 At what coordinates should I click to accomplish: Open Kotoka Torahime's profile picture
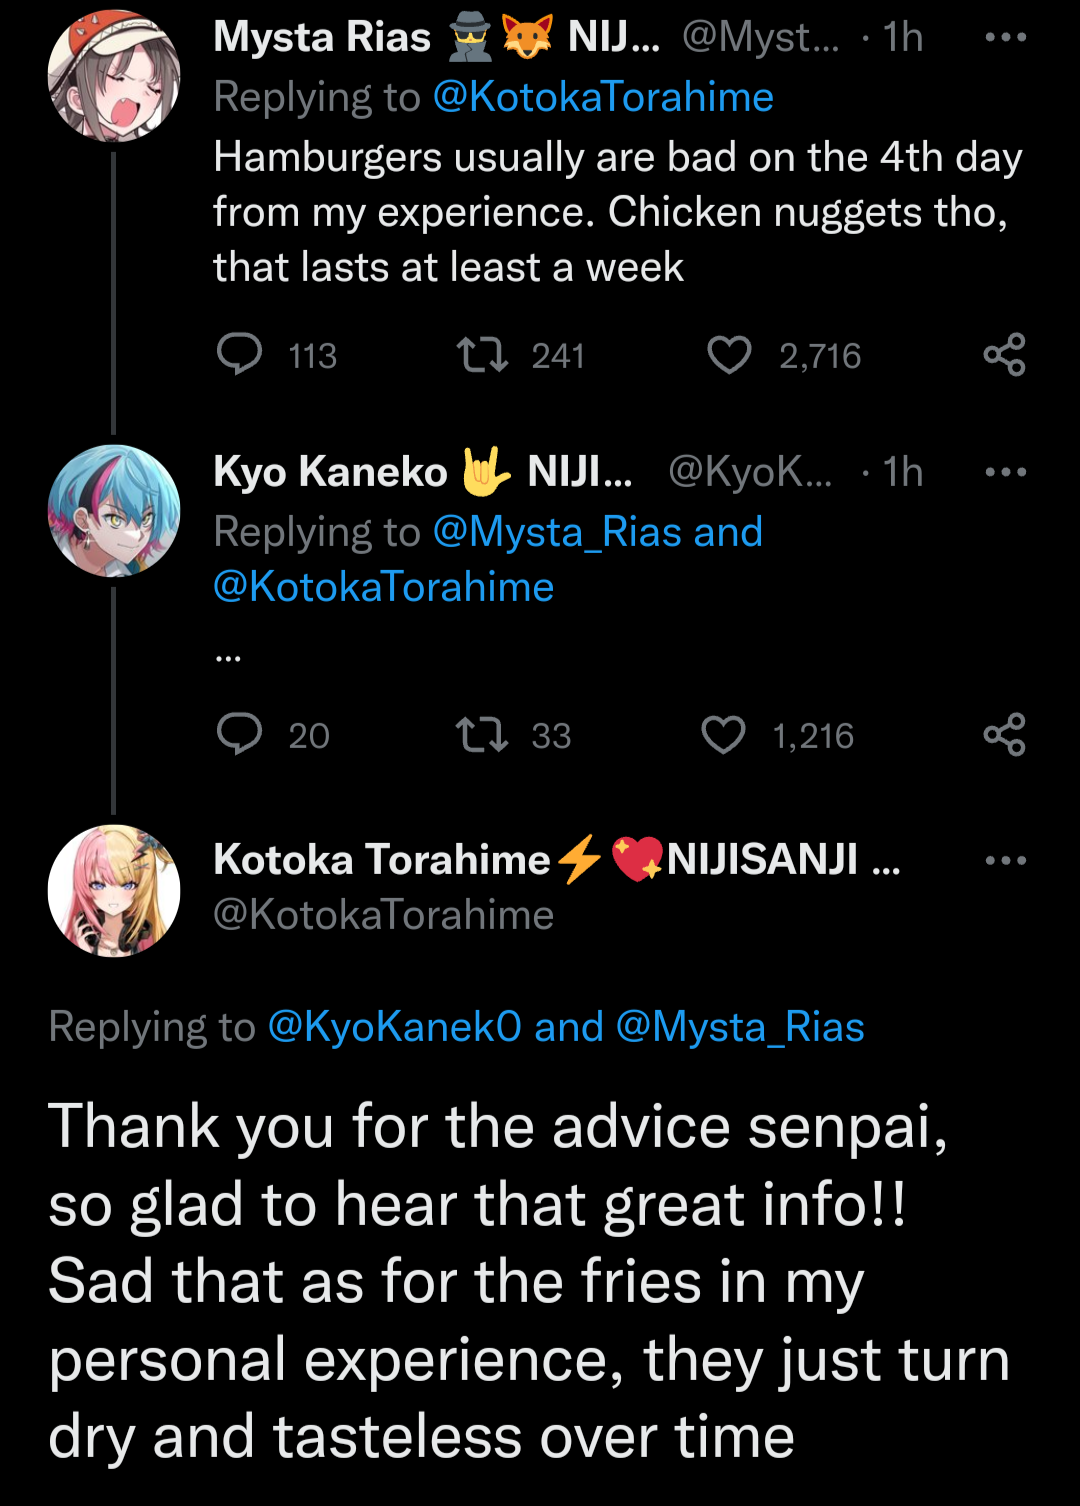click(114, 890)
